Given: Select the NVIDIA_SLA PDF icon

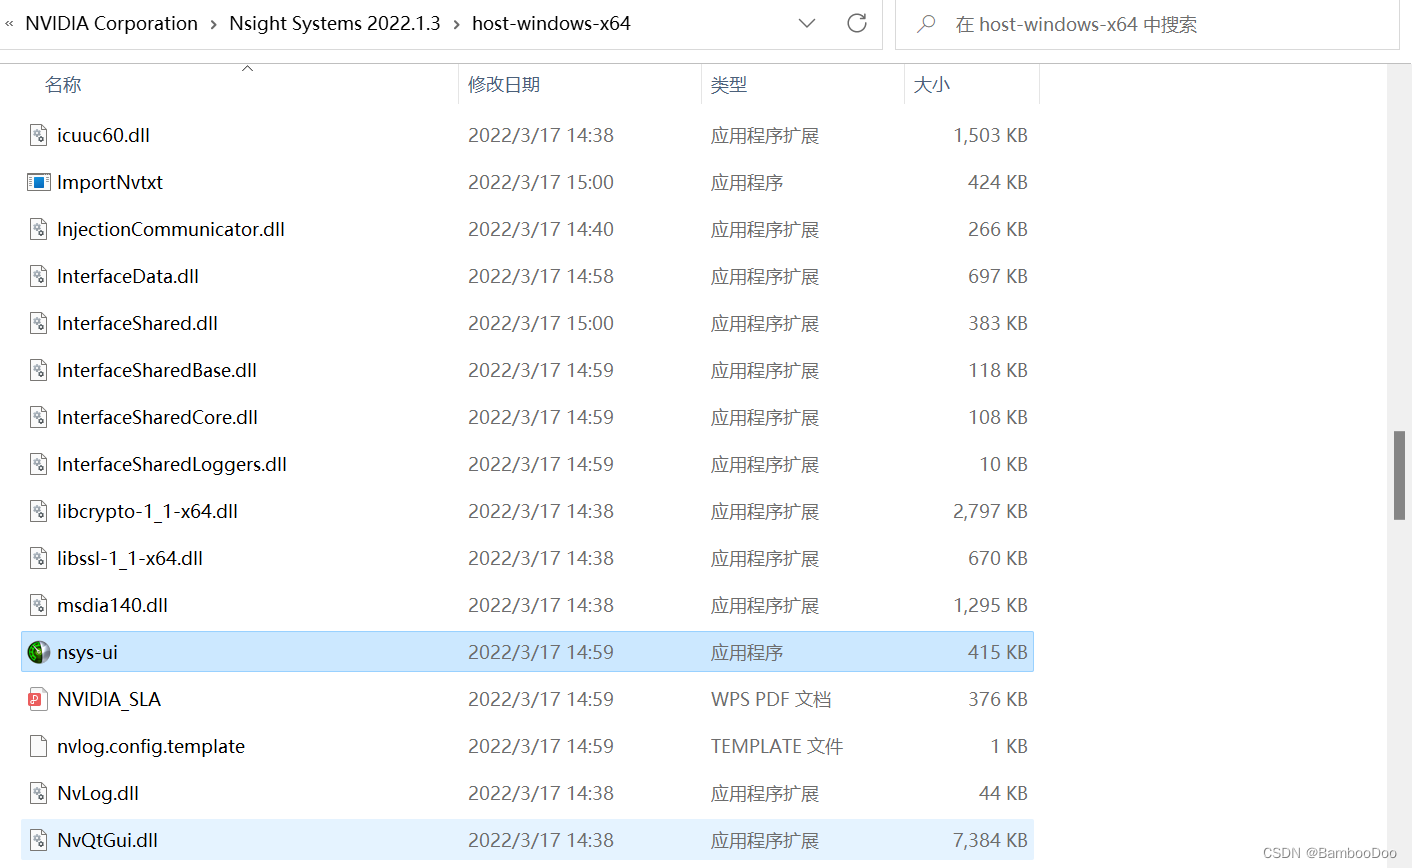Looking at the screenshot, I should (38, 699).
